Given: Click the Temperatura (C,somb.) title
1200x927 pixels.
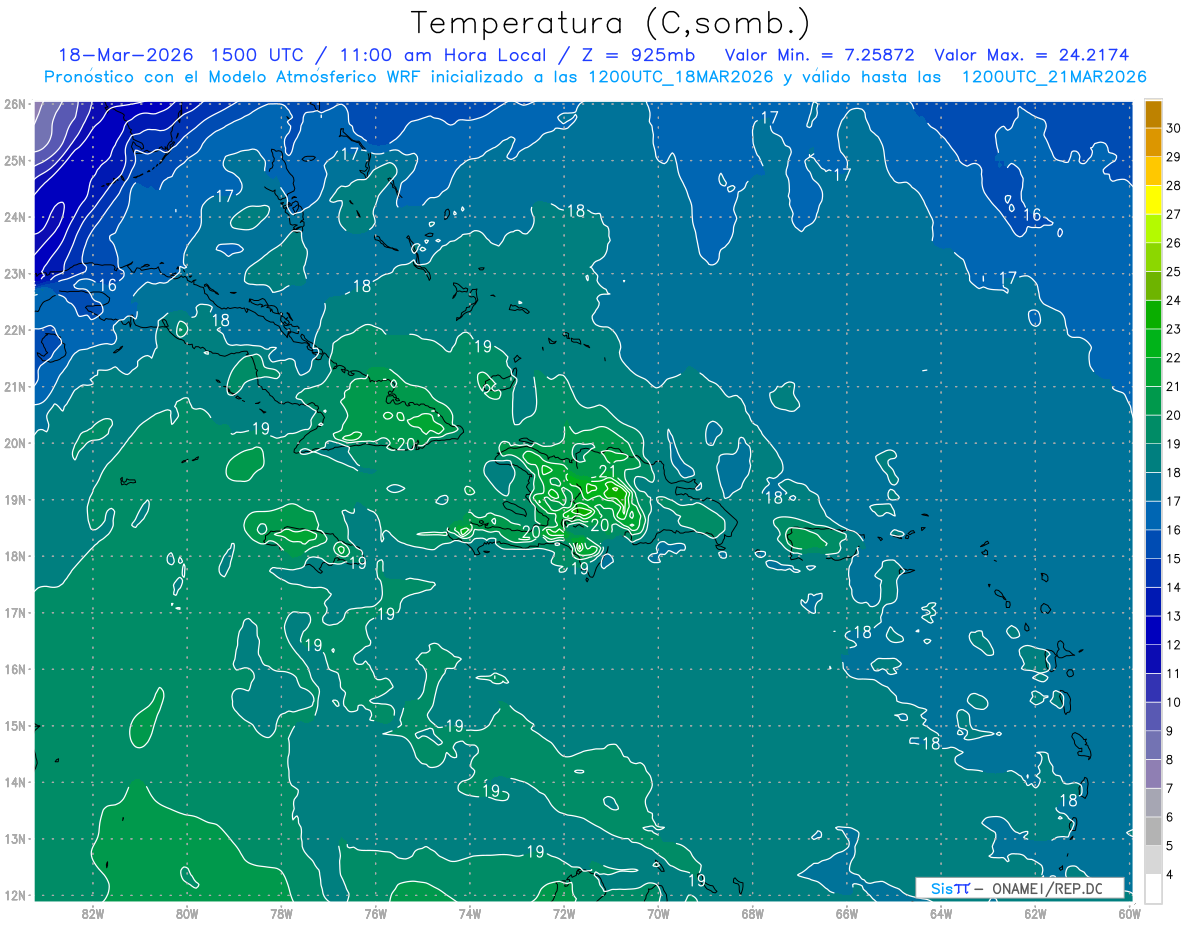Looking at the screenshot, I should (x=611, y=23).
